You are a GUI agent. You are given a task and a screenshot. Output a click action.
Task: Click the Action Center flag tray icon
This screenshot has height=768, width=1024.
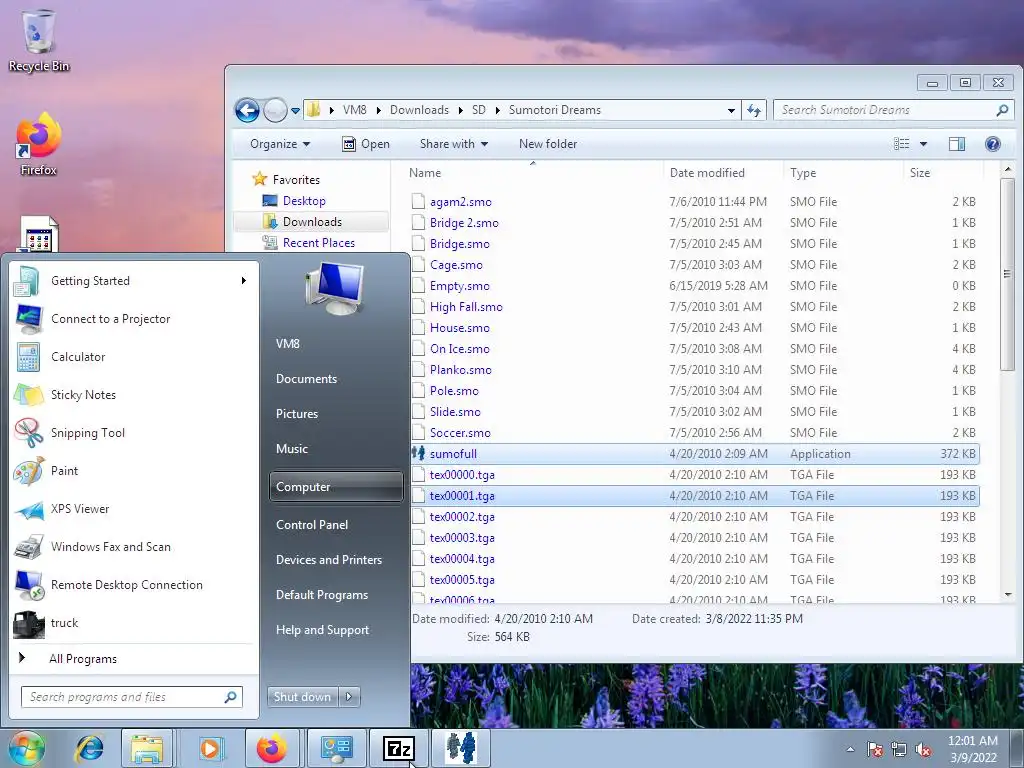[x=874, y=749]
